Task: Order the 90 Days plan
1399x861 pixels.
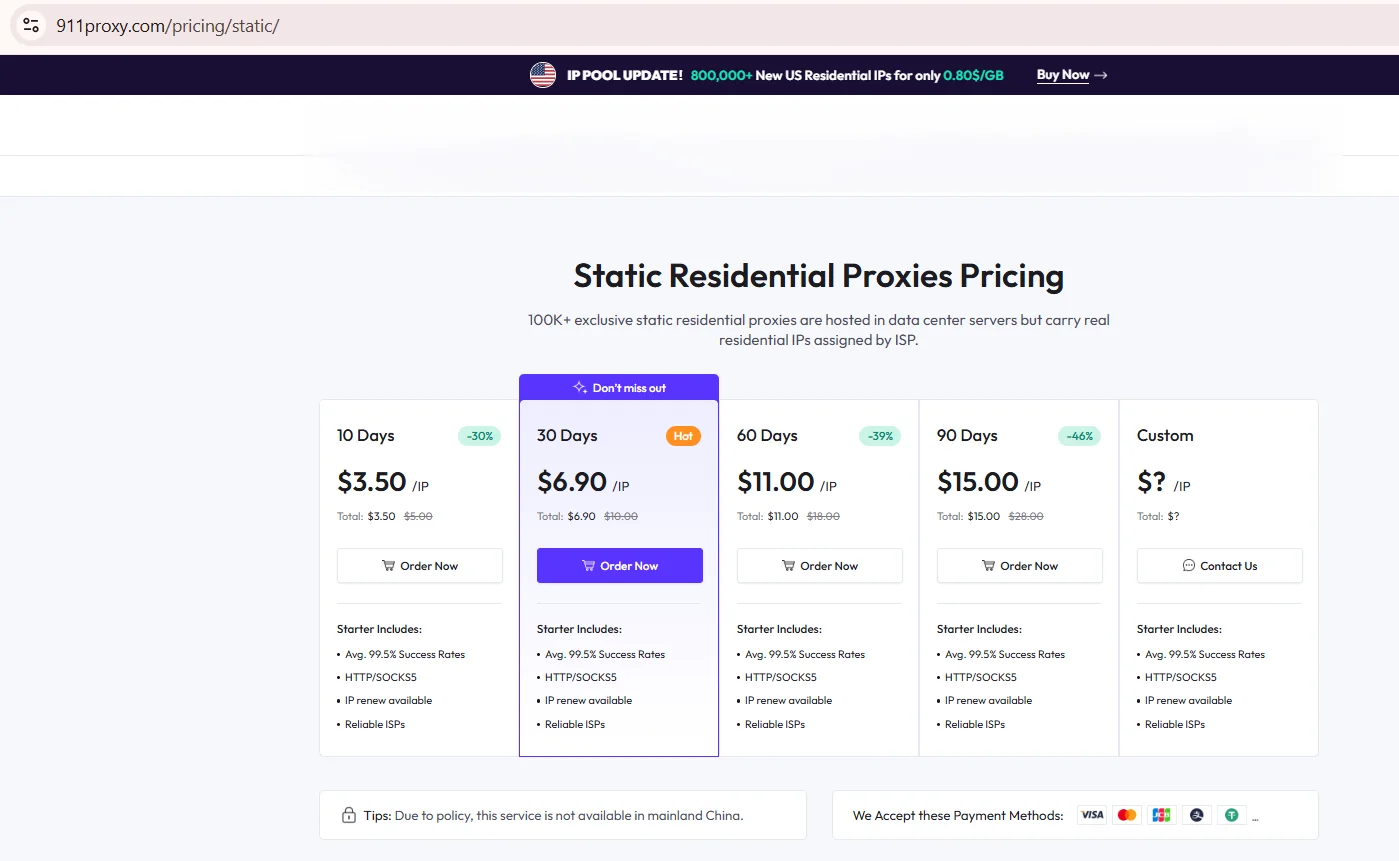Action: coord(1020,566)
